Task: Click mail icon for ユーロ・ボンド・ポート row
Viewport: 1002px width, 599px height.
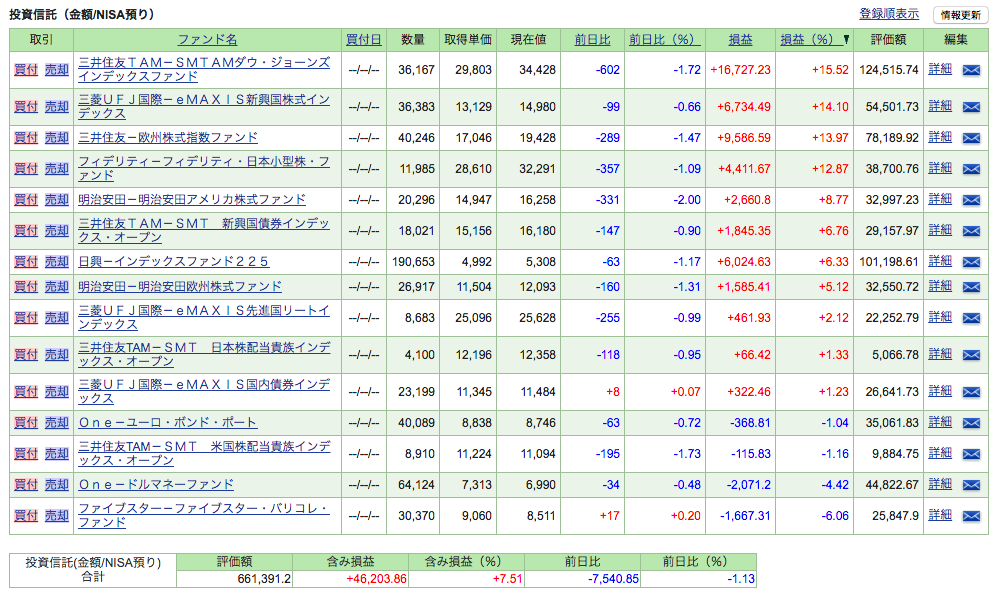Action: click(971, 423)
